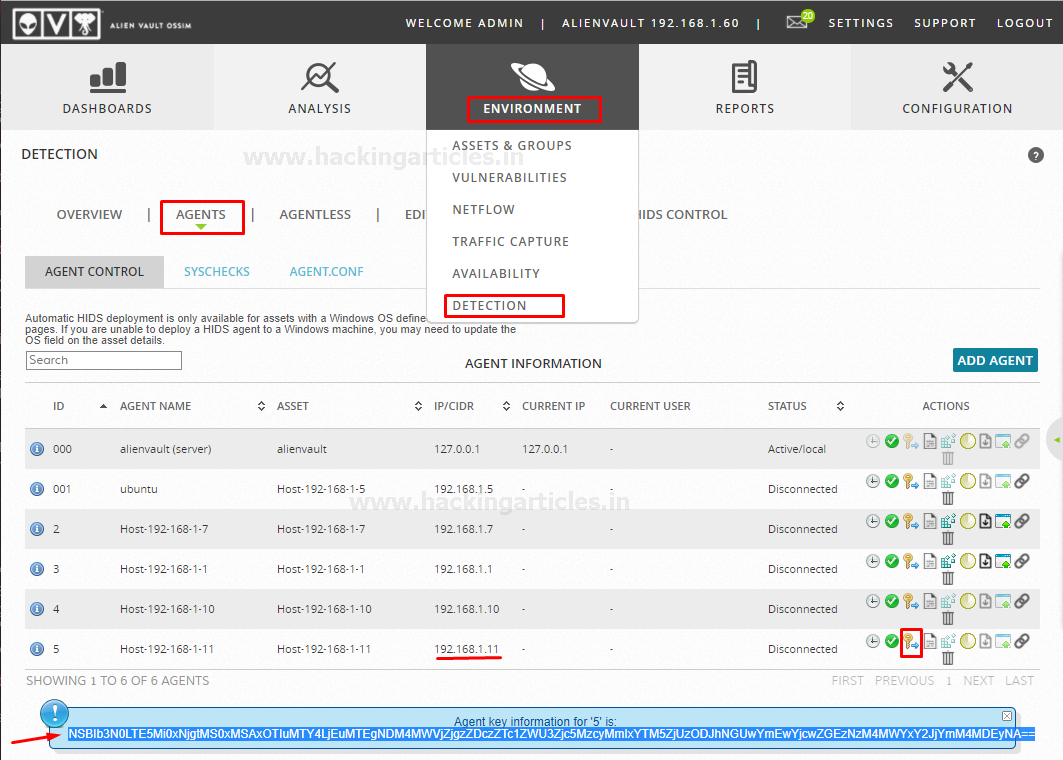
Task: Open the help question mark icon
Action: pyautogui.click(x=1035, y=155)
